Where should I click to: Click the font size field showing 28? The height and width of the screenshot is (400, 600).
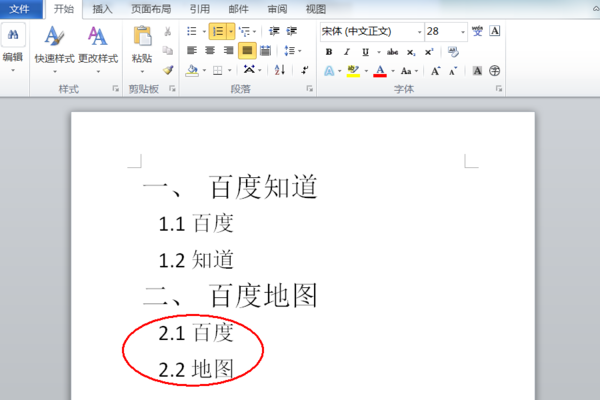(442, 31)
